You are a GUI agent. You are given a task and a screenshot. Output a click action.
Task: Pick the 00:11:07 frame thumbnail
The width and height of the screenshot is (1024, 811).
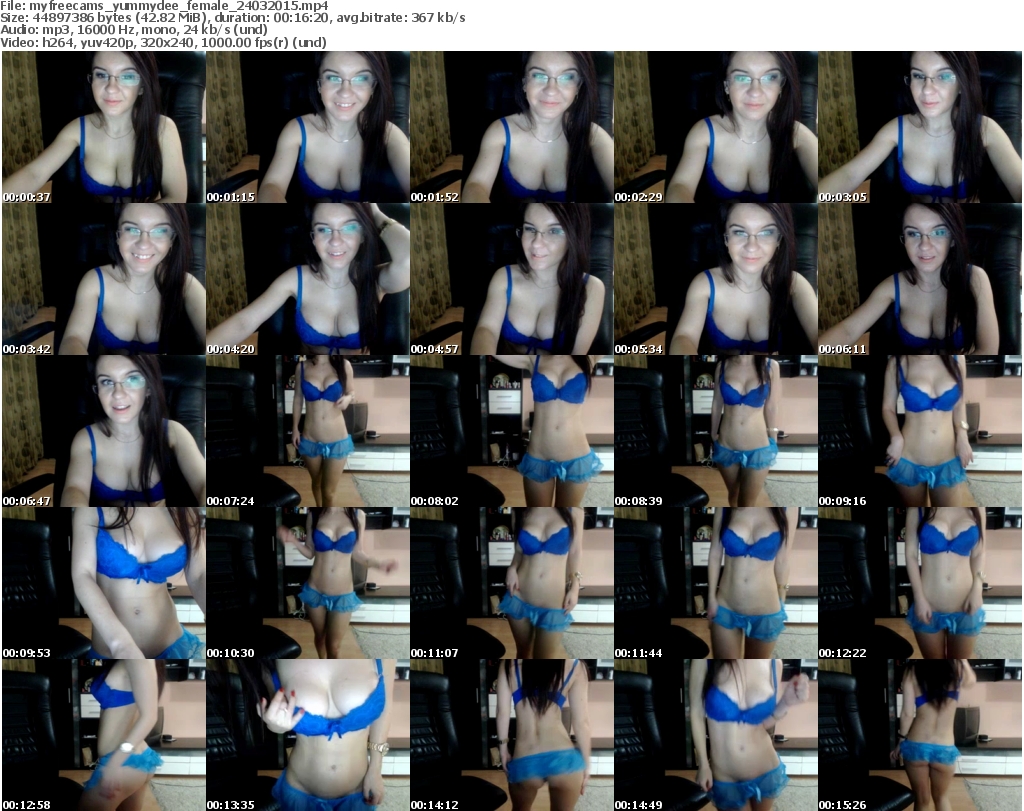pos(511,583)
